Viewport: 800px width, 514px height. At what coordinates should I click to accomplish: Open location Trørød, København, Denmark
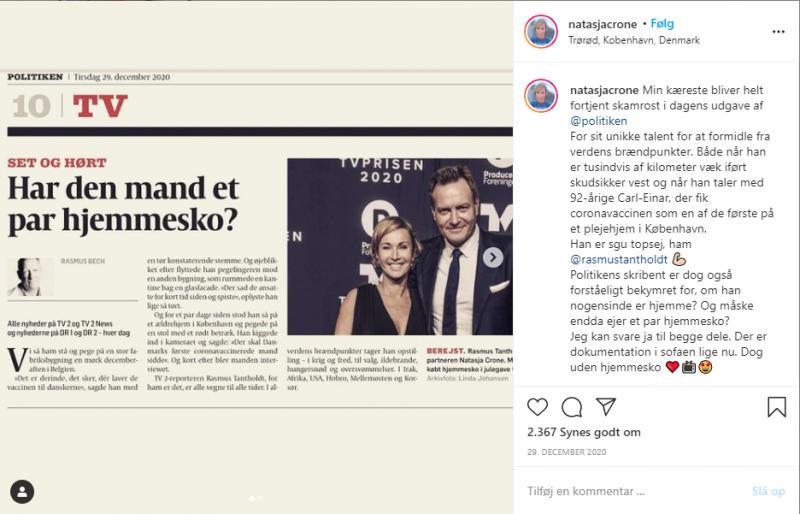pos(634,40)
